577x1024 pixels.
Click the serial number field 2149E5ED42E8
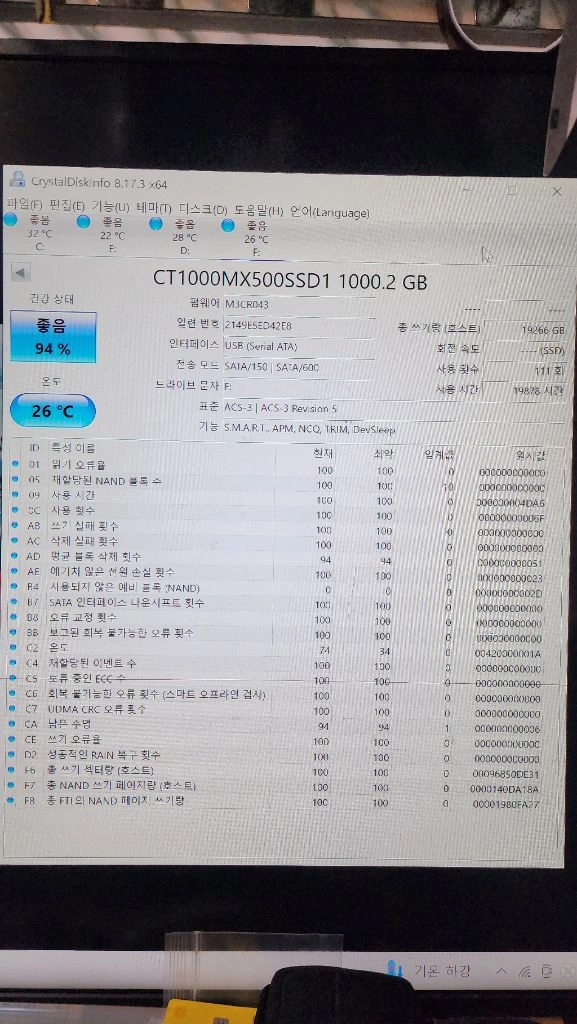299,325
